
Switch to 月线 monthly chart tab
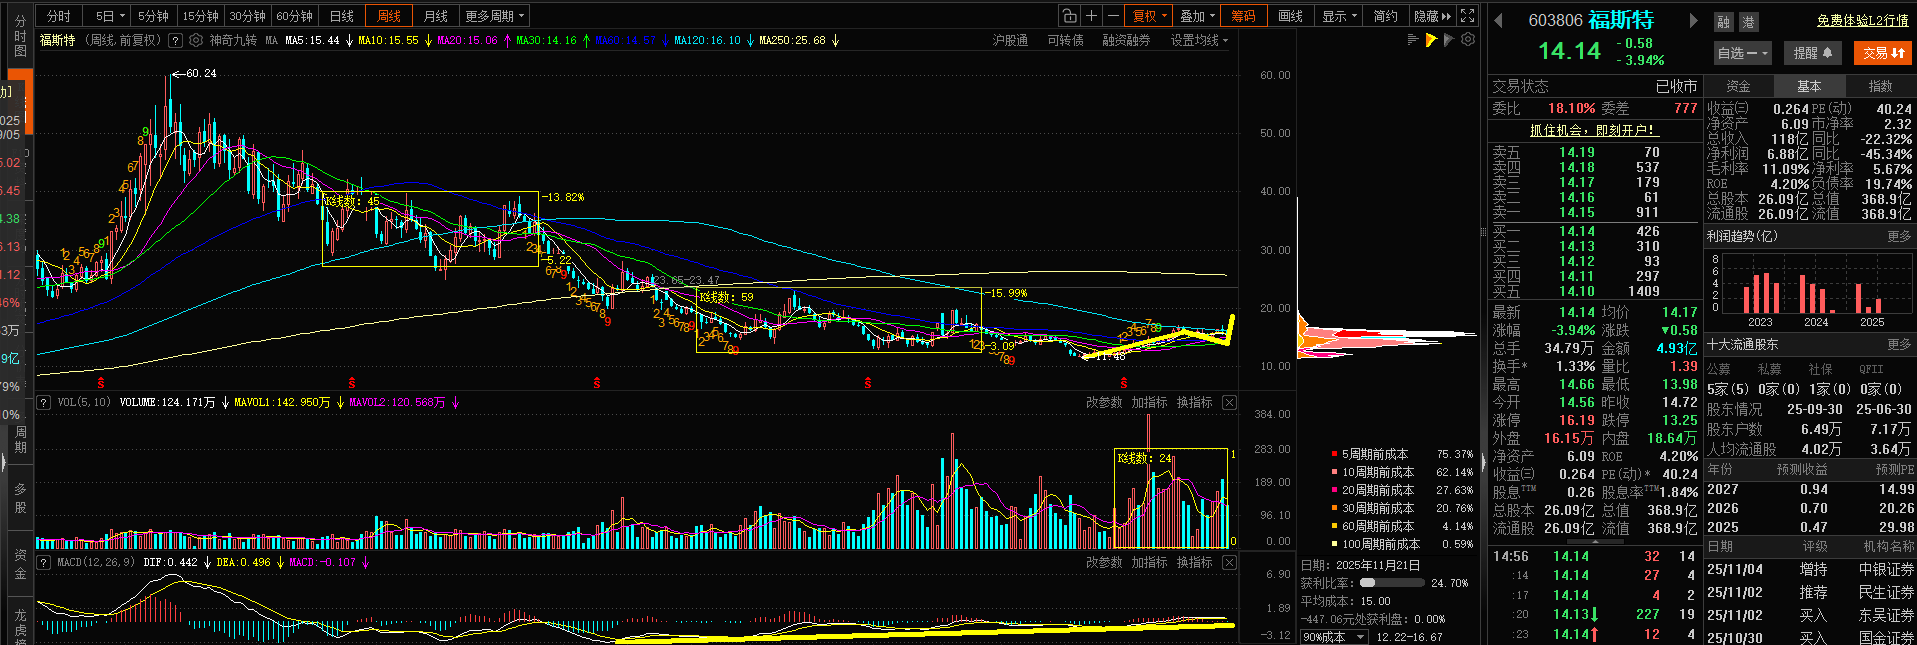pos(436,16)
